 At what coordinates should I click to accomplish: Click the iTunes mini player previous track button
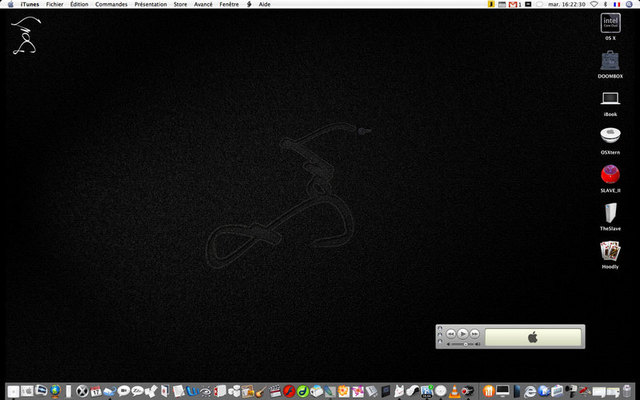451,334
